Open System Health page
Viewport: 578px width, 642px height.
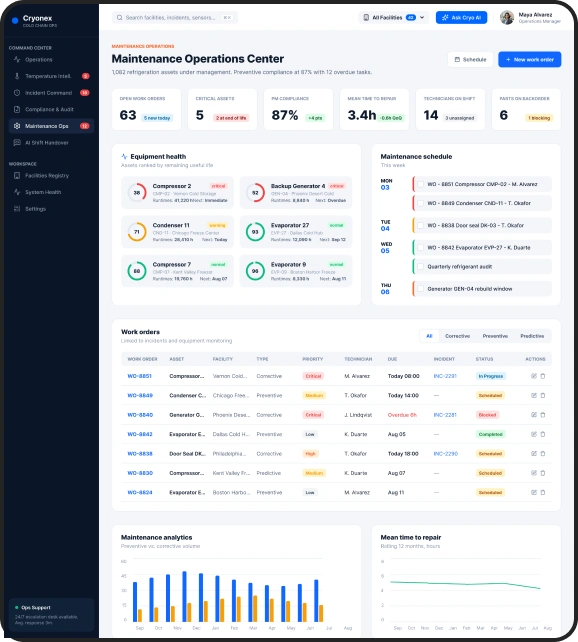tap(51, 192)
